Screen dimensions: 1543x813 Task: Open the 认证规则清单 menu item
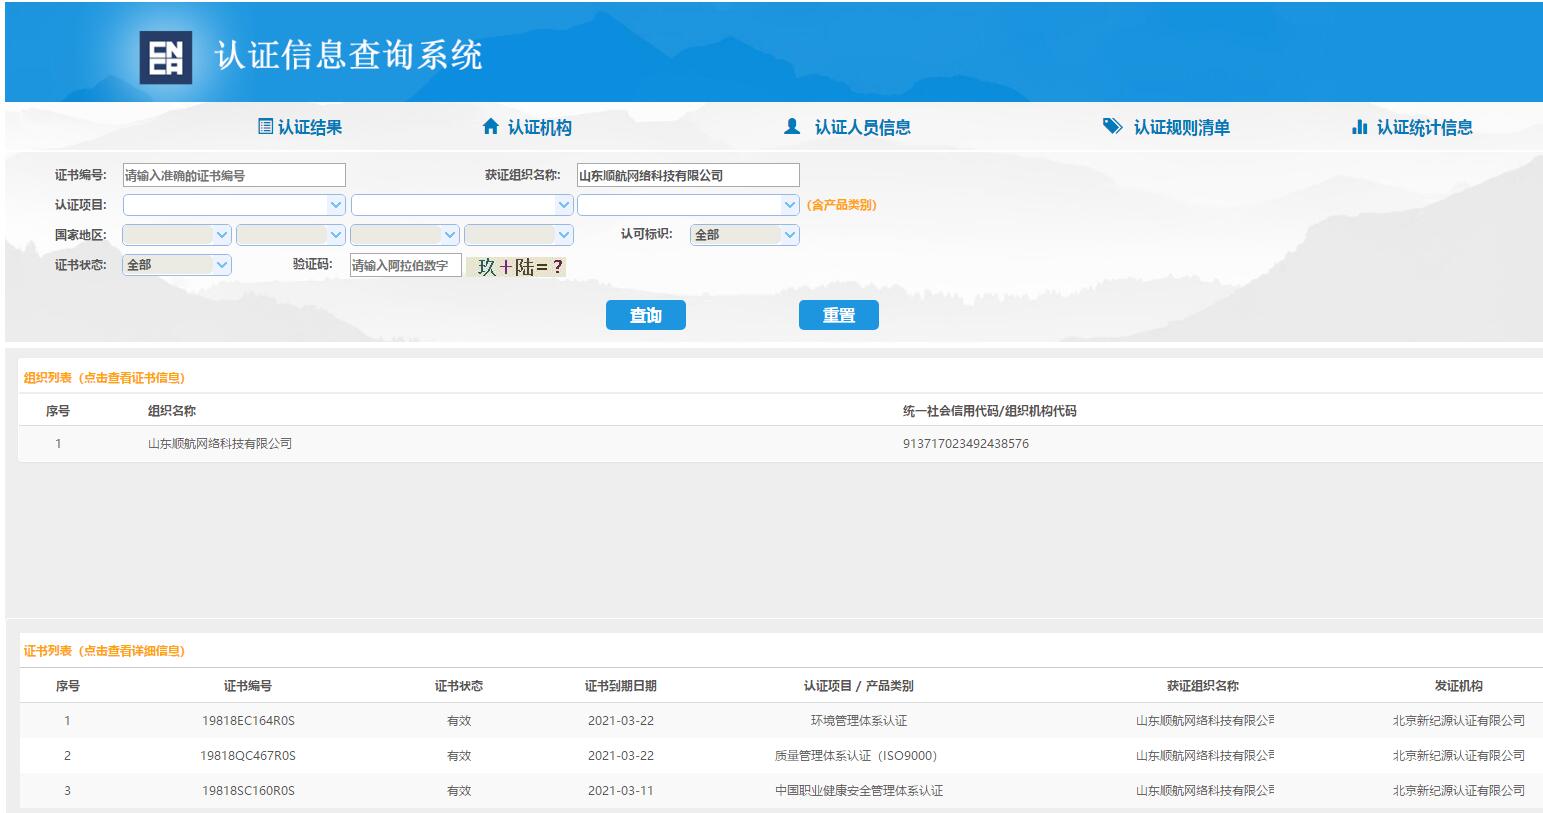(1181, 127)
